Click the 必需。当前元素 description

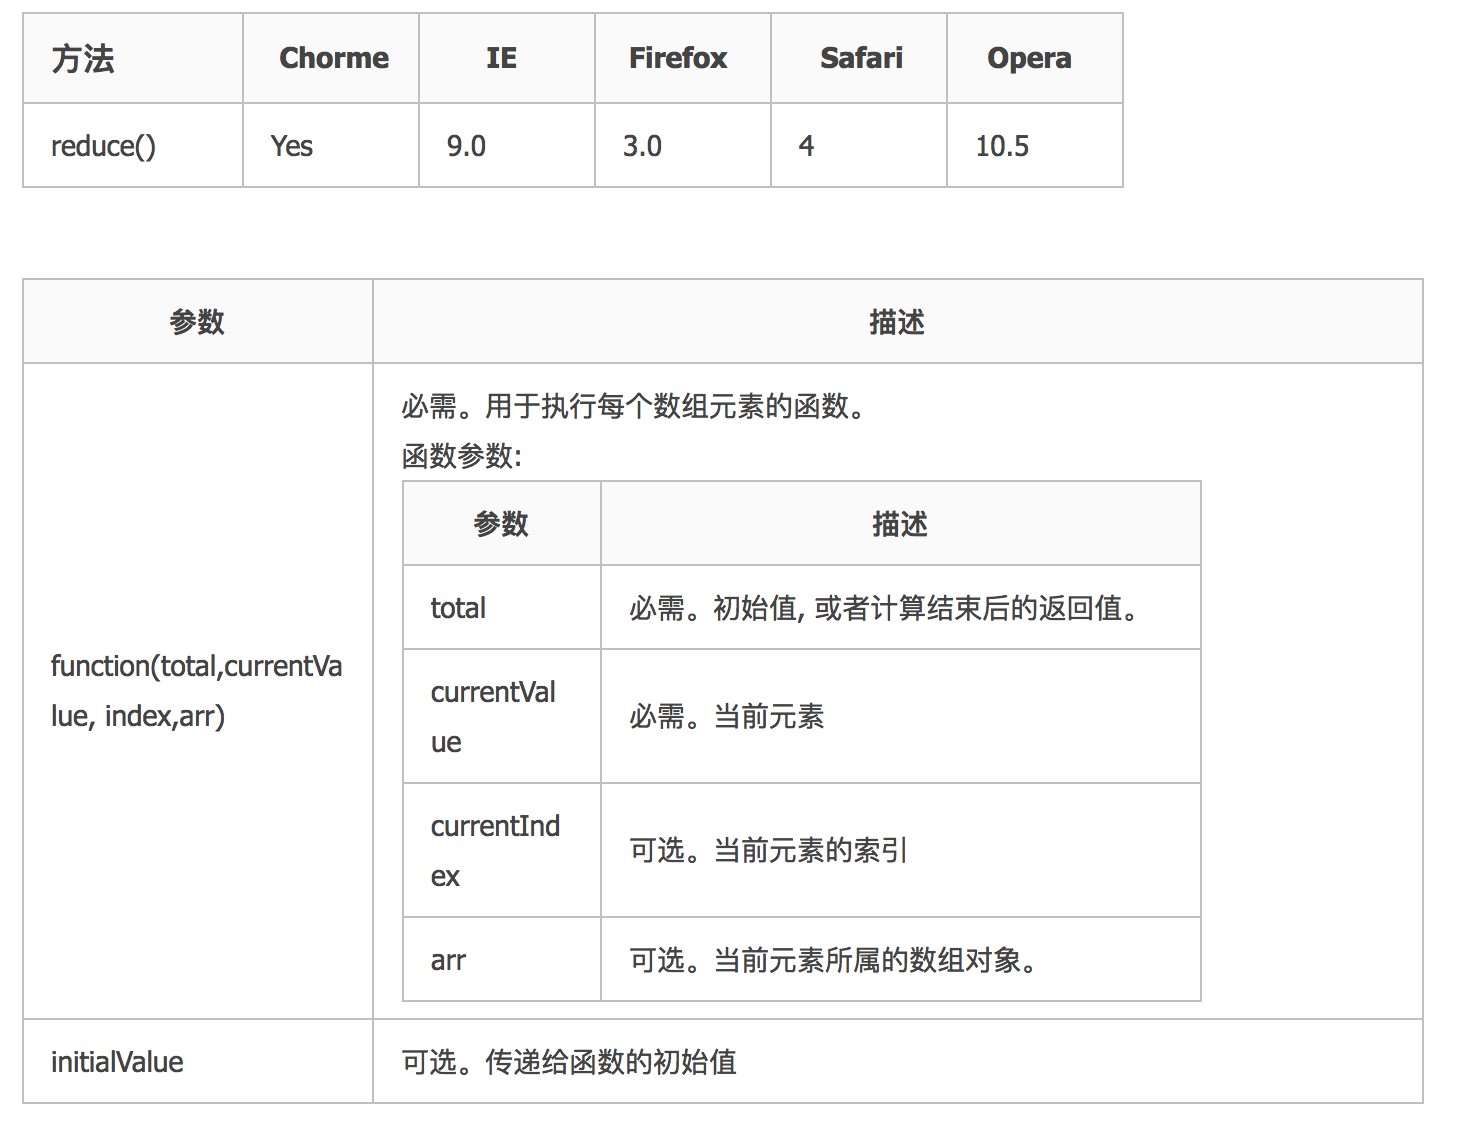pyautogui.click(x=901, y=716)
